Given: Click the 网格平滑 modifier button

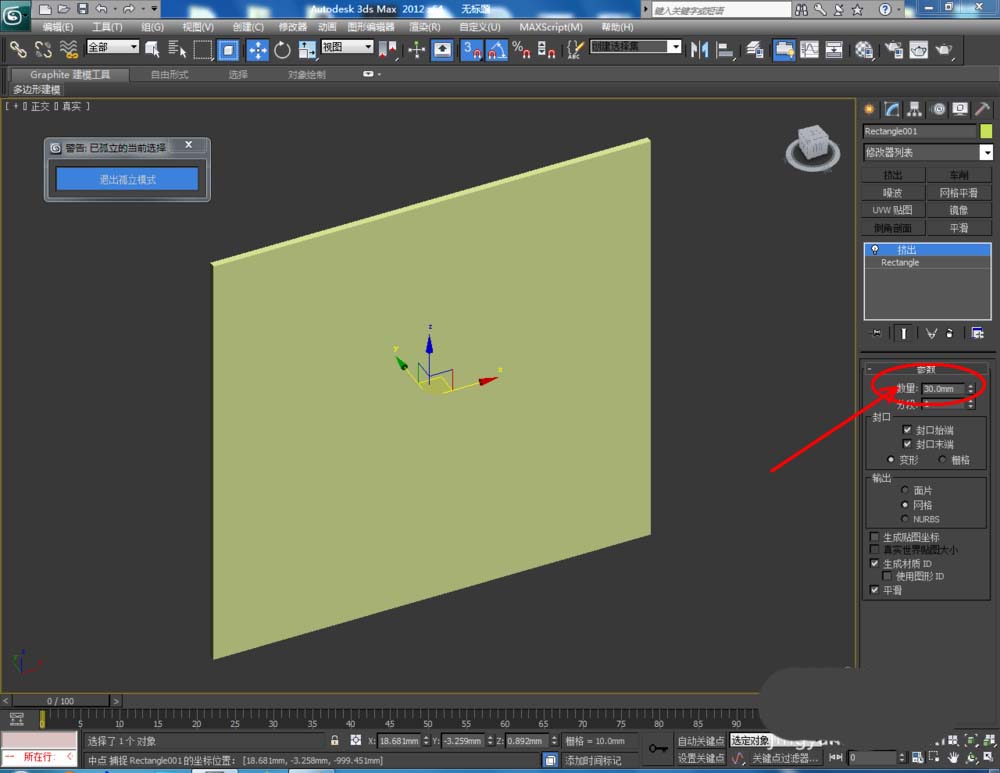Looking at the screenshot, I should [959, 193].
